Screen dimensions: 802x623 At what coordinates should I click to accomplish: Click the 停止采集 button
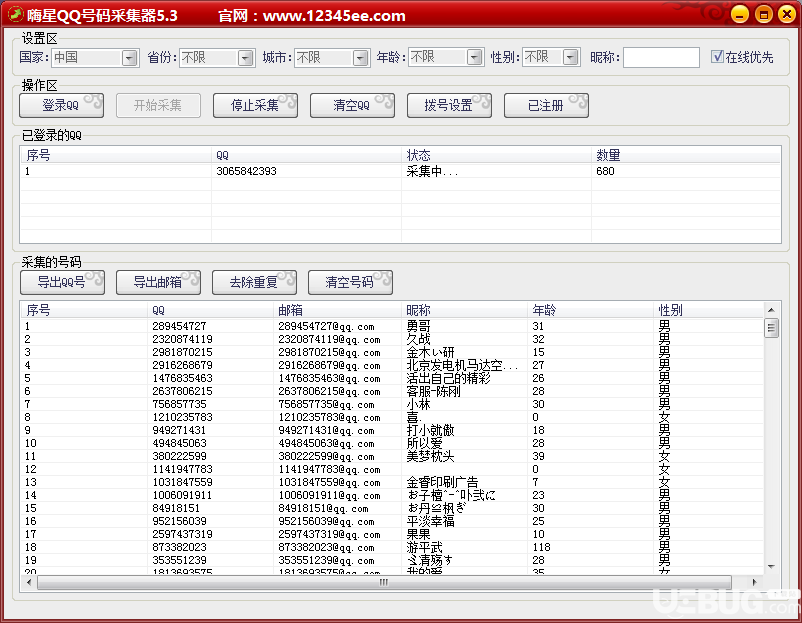click(255, 105)
